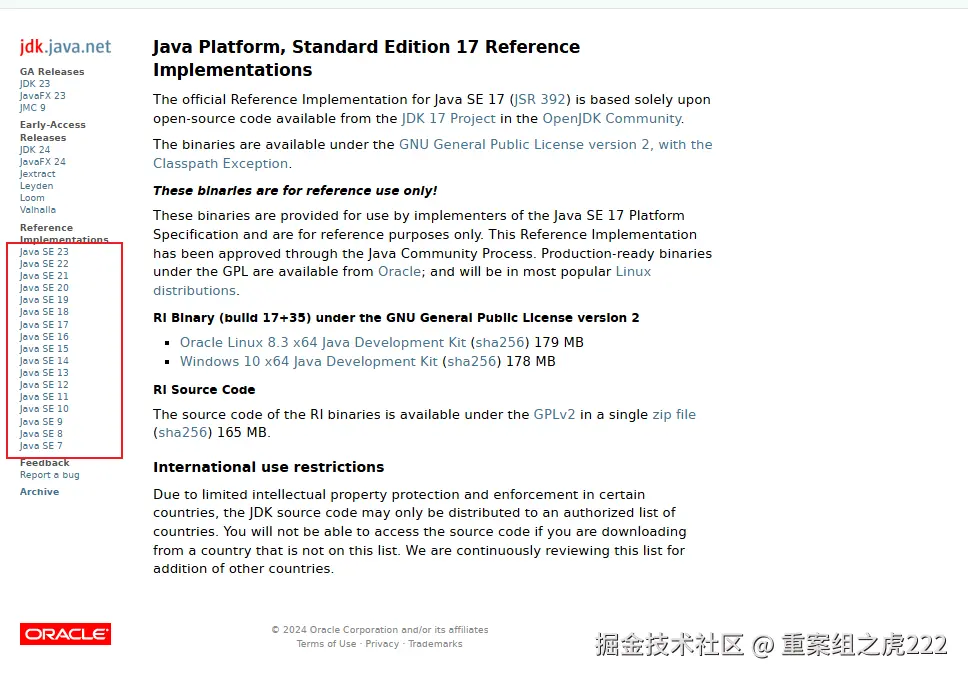Open the jdk.java.net home logo
The image size is (968, 679).
point(65,47)
